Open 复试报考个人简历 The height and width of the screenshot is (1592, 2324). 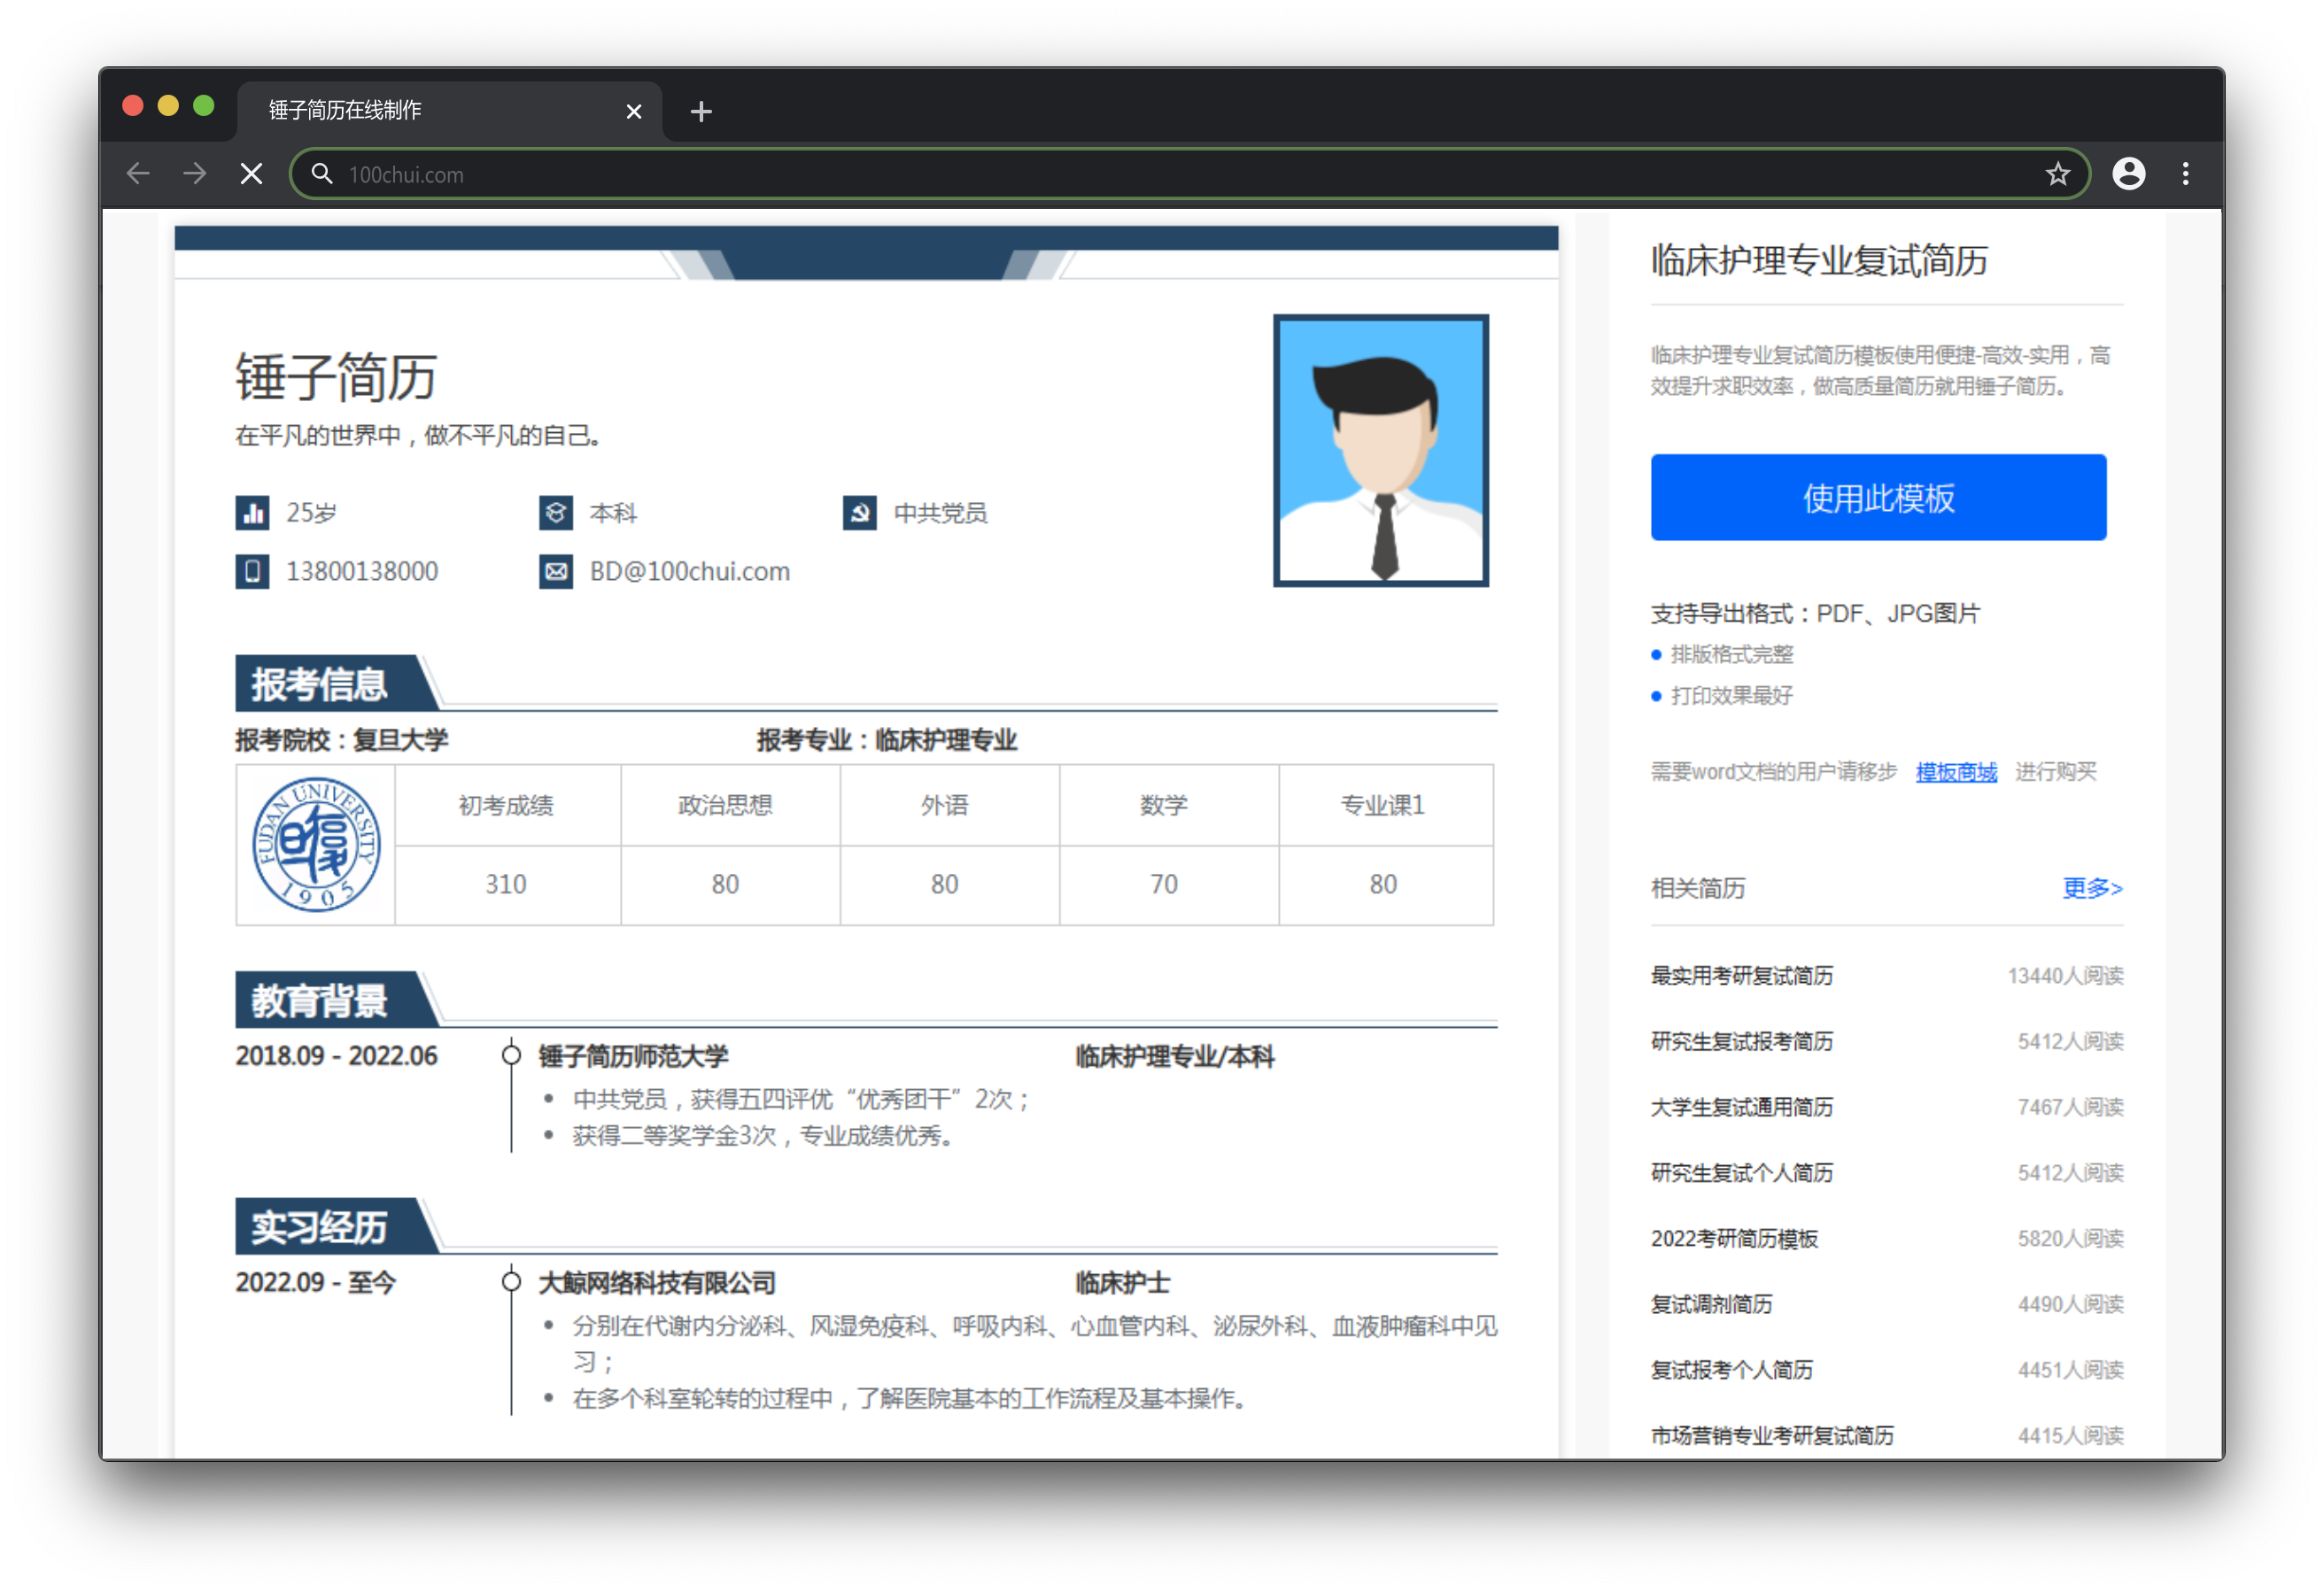[x=1731, y=1369]
